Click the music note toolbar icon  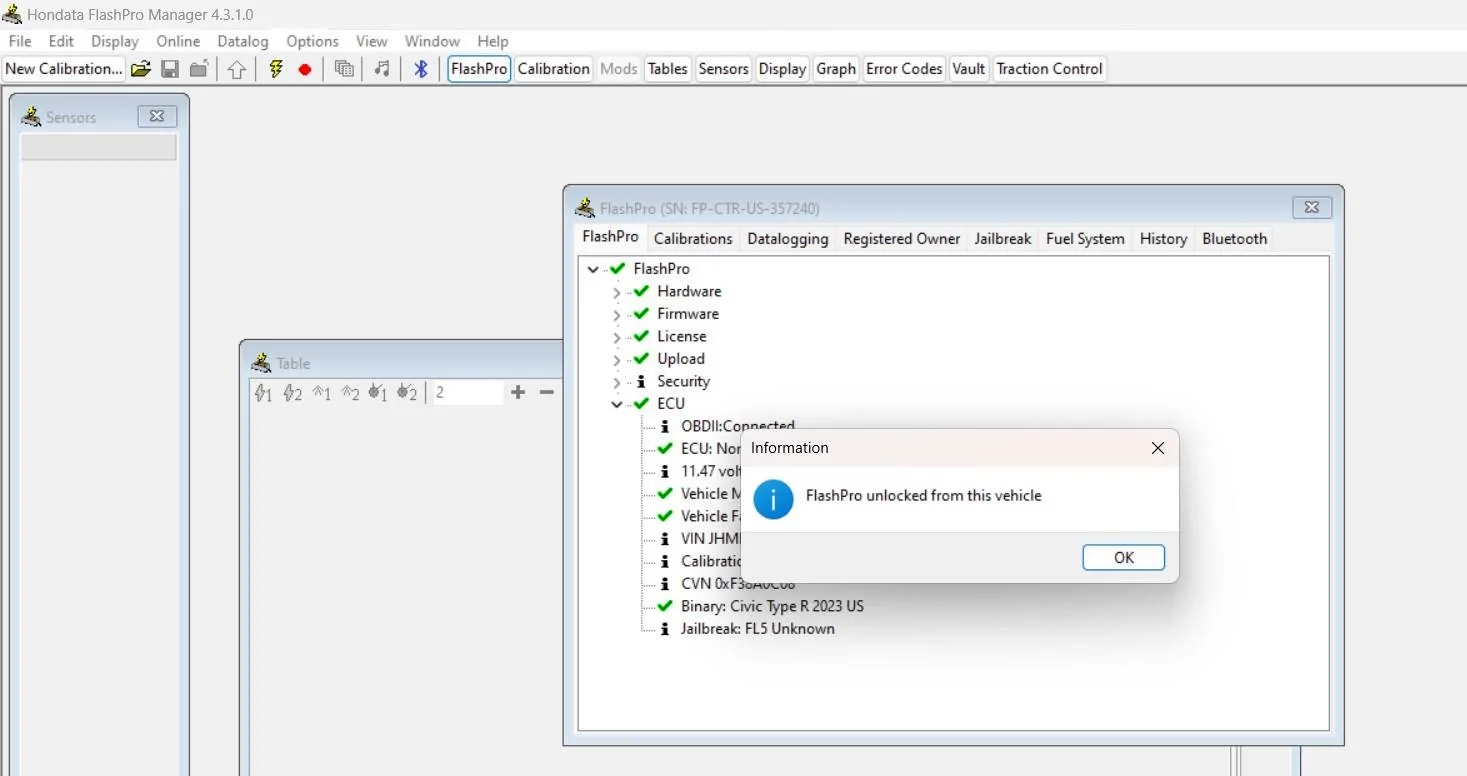[x=382, y=69]
